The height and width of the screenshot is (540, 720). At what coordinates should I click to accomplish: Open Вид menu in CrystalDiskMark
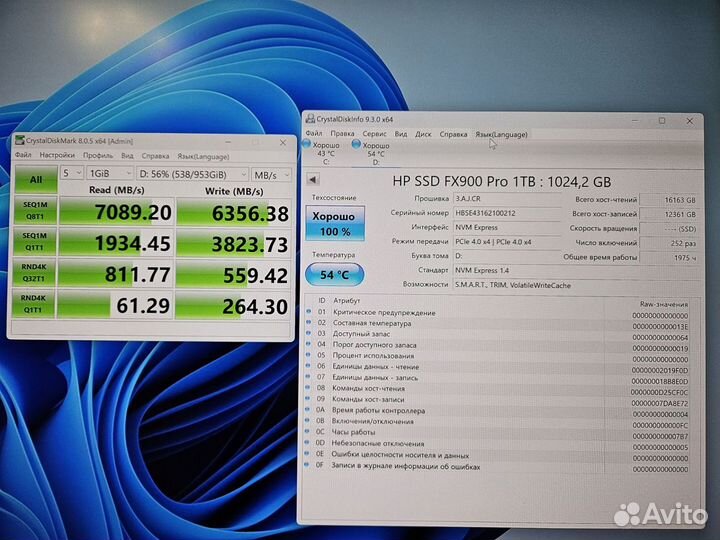point(127,156)
